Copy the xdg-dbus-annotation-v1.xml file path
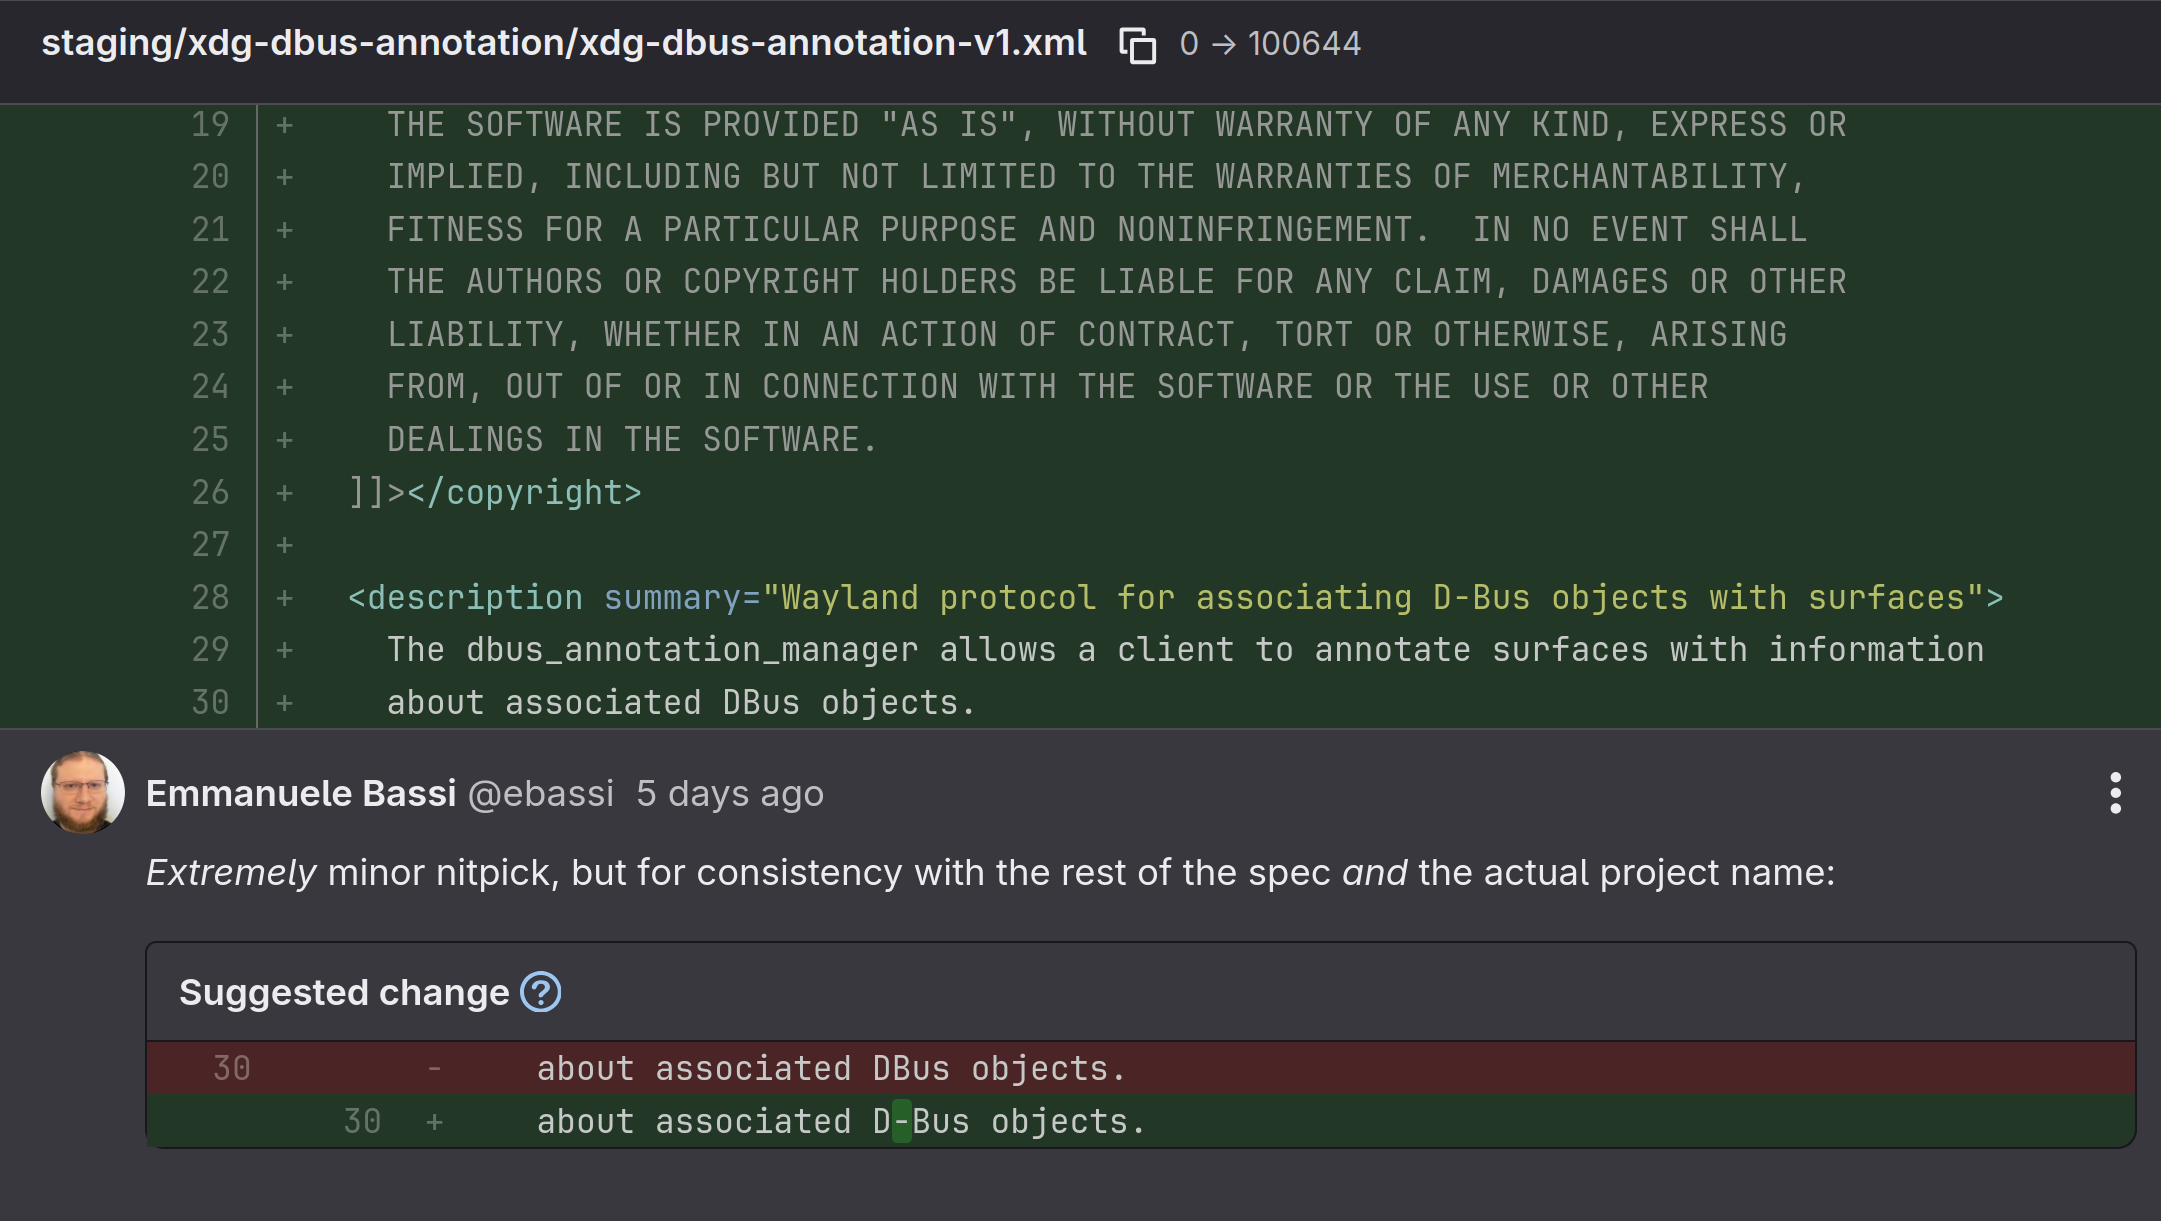 pos(1137,45)
